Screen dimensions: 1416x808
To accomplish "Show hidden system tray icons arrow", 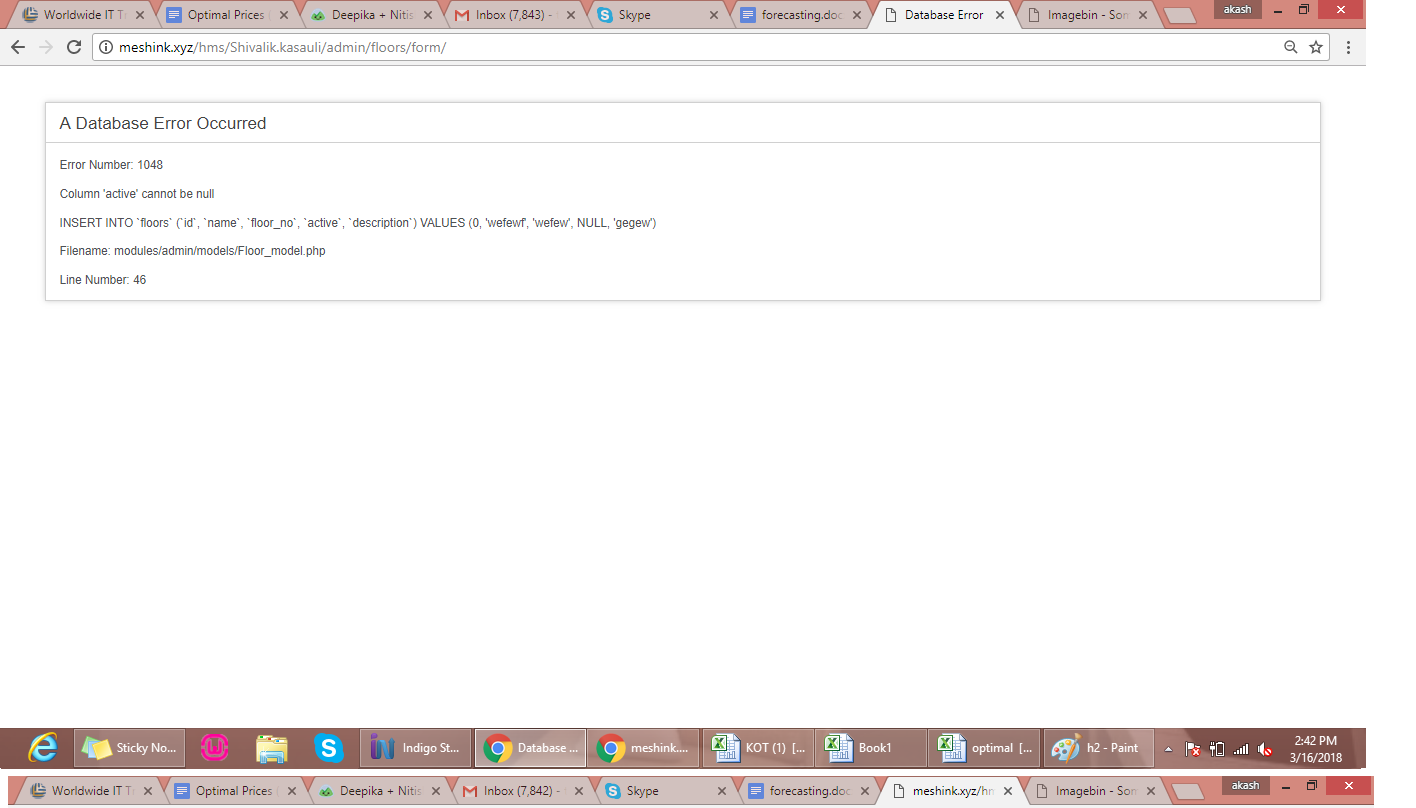I will tap(1168, 748).
